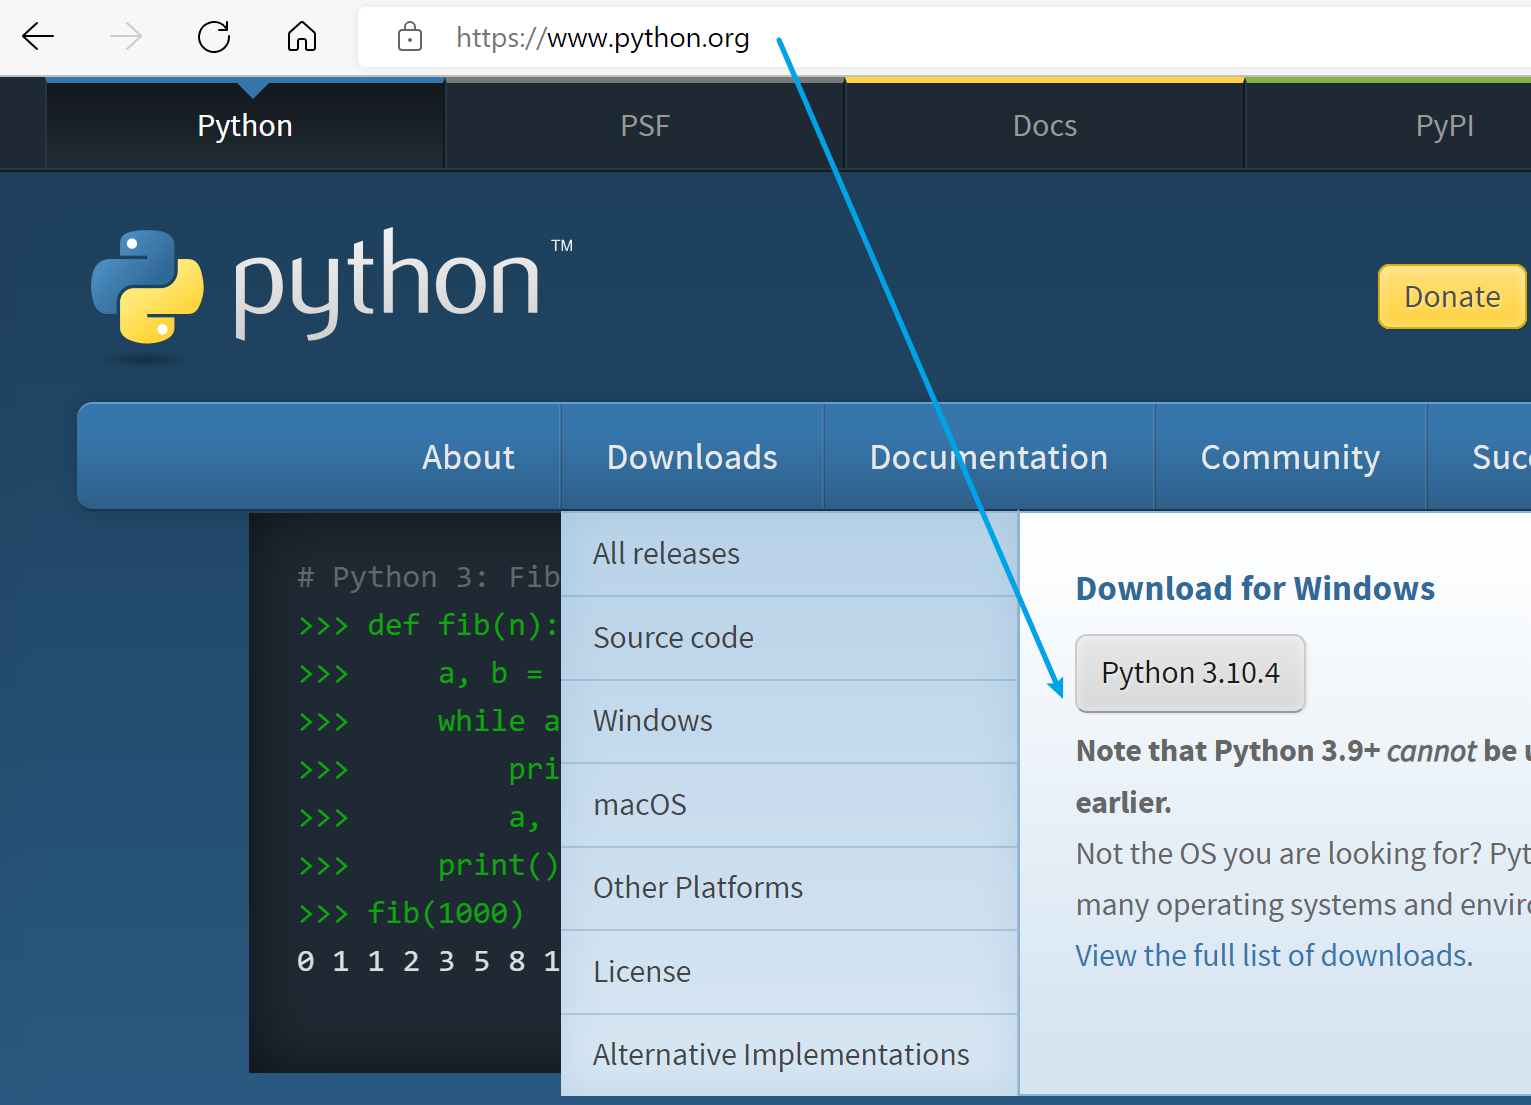Image resolution: width=1531 pixels, height=1105 pixels.
Task: Reload the page with the refresh icon
Action: (214, 37)
